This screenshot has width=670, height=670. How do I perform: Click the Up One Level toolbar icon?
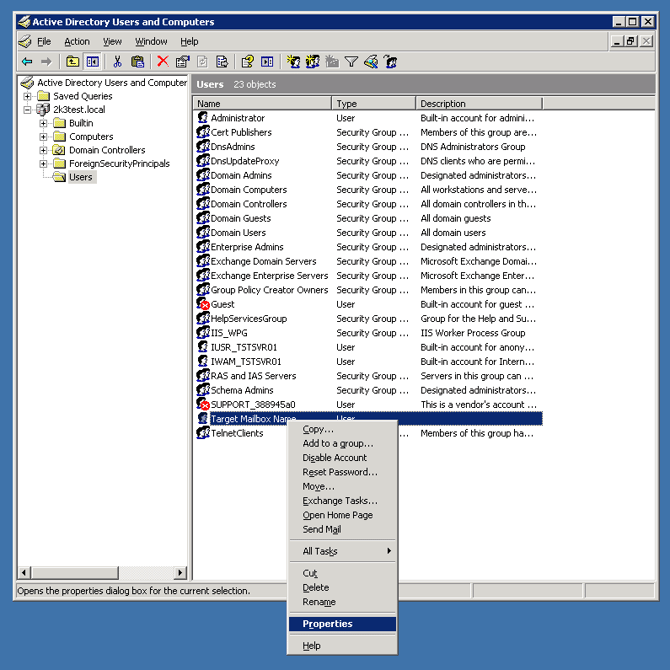(x=73, y=62)
